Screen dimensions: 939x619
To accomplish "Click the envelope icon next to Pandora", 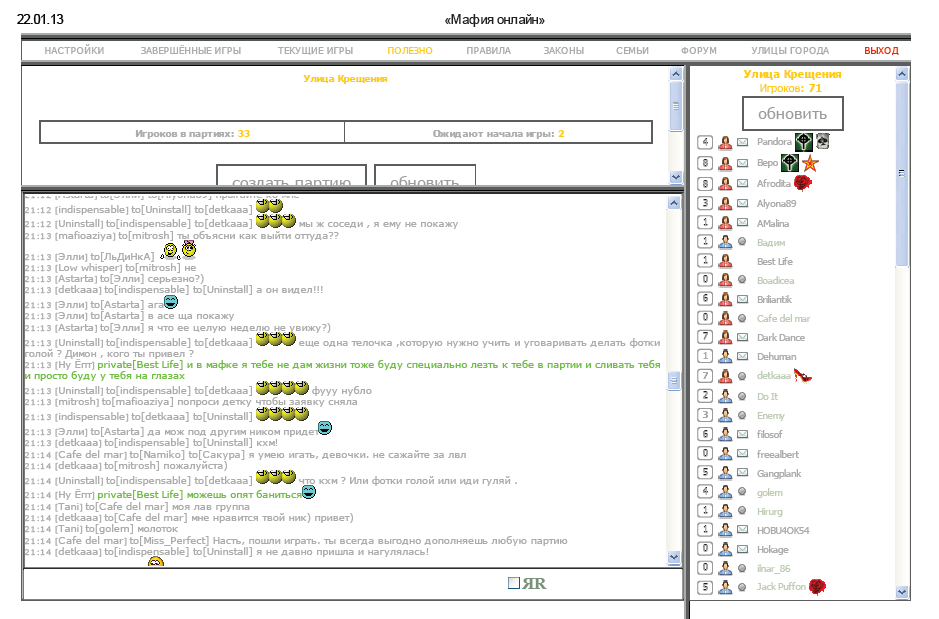I will click(743, 142).
